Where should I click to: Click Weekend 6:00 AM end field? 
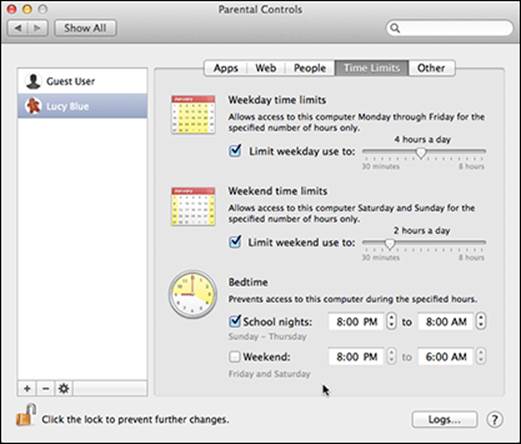(x=446, y=357)
